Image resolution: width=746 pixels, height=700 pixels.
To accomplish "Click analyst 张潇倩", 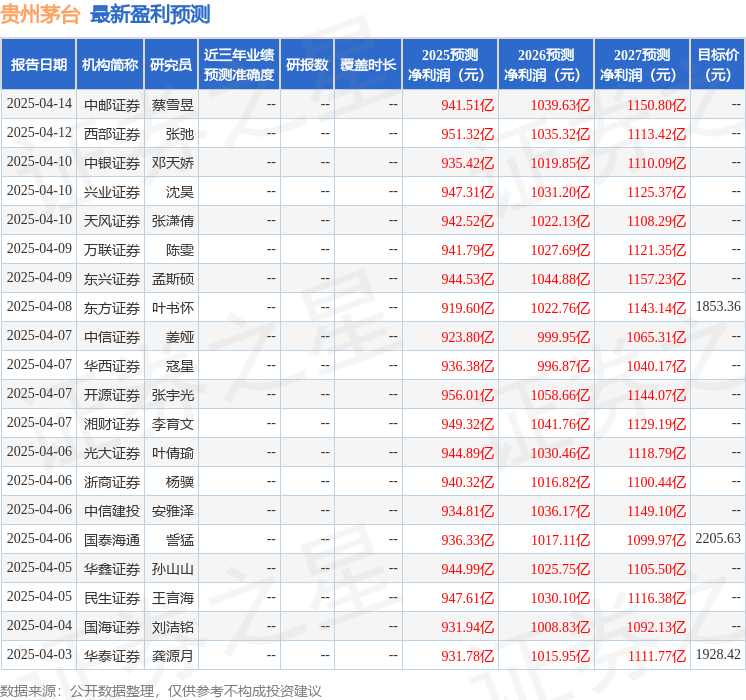I will click(173, 221).
